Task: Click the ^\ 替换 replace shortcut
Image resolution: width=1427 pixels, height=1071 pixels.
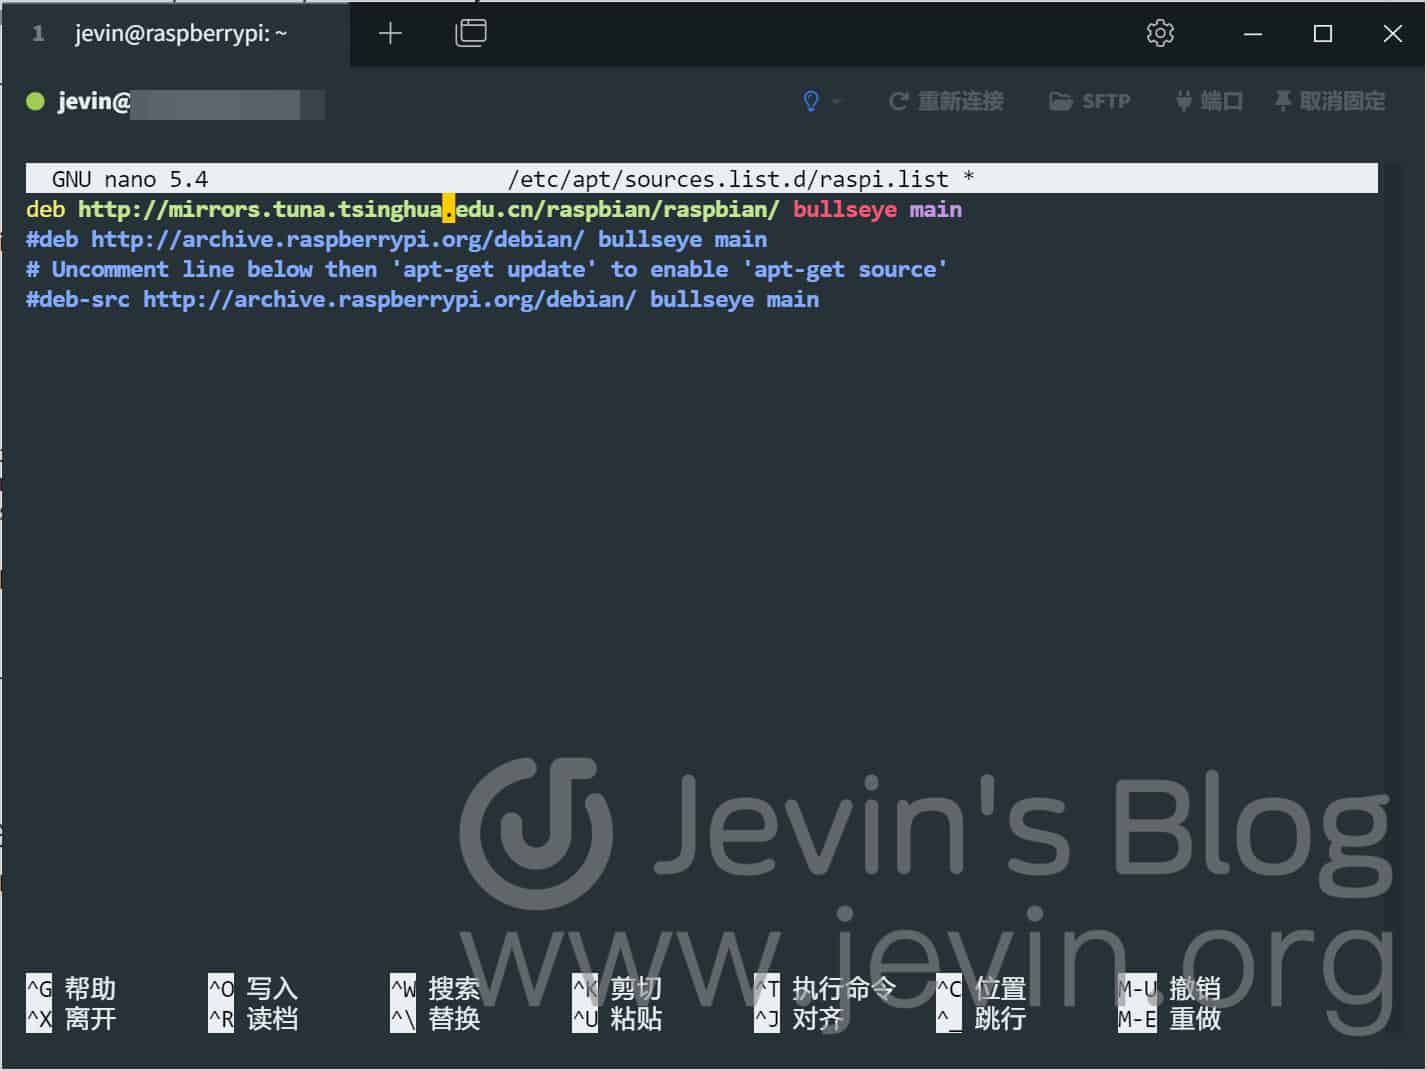Action: click(435, 1018)
